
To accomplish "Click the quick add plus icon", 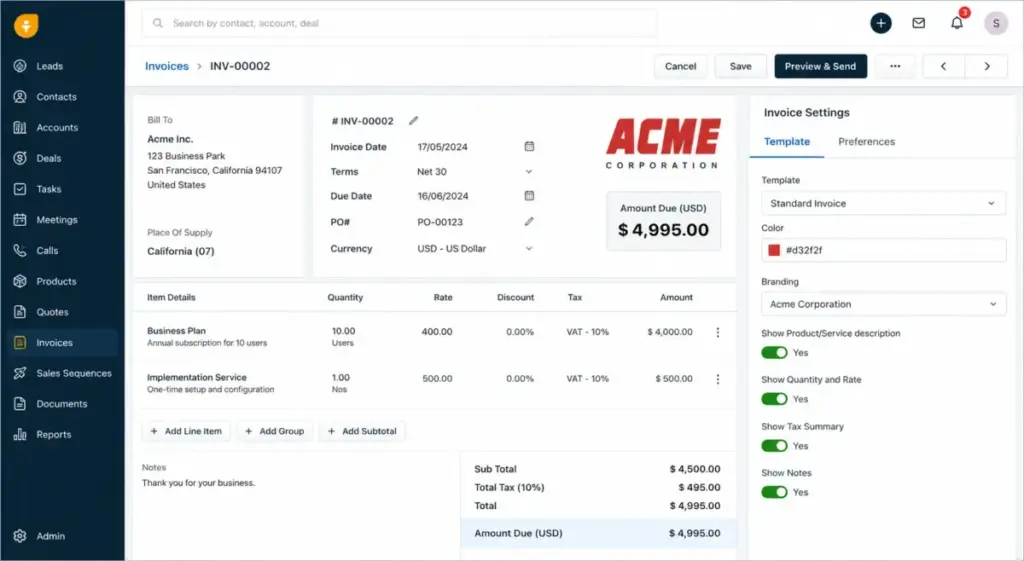I will [x=880, y=24].
